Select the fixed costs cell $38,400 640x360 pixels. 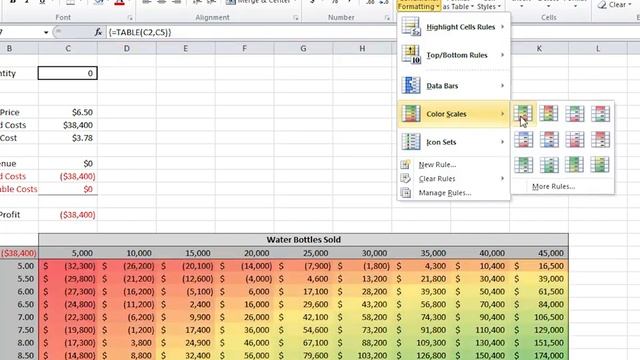68,125
